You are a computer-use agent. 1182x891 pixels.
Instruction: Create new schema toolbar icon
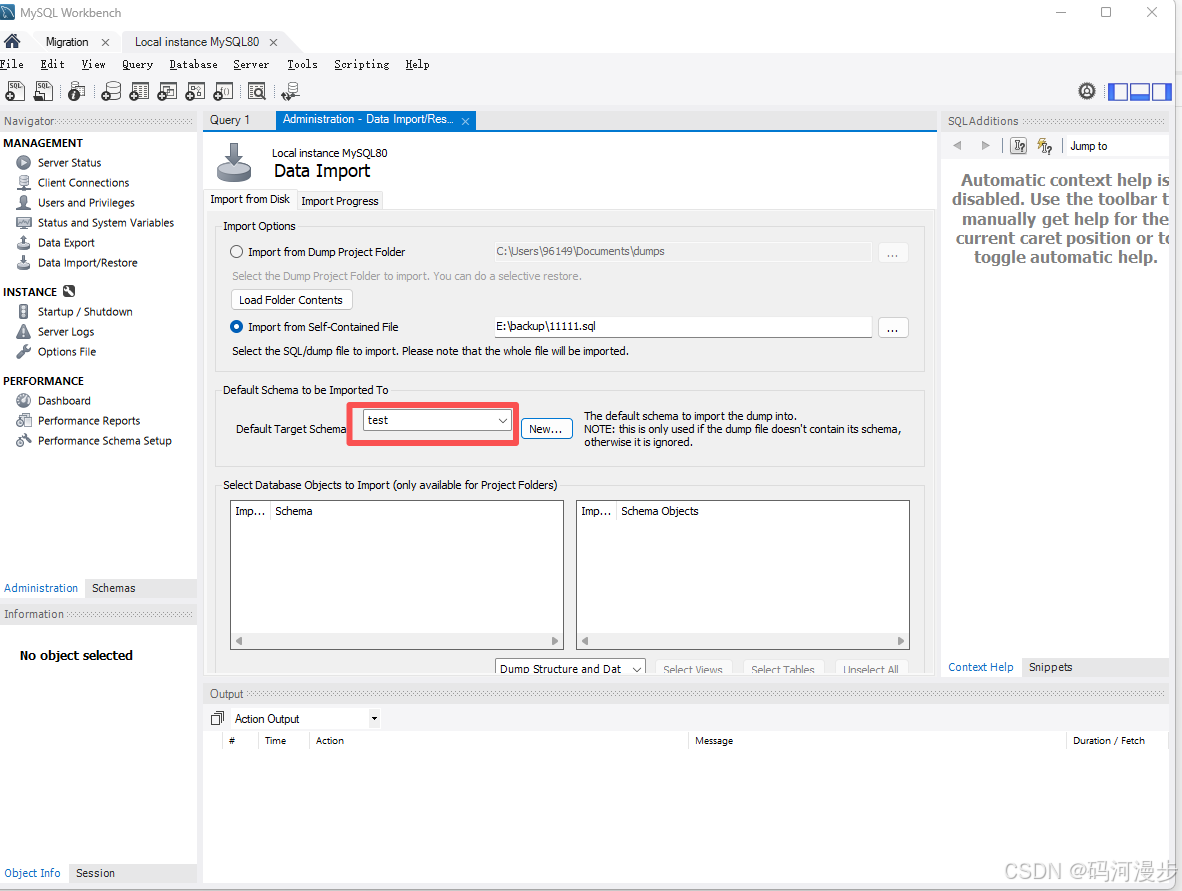click(x=111, y=91)
